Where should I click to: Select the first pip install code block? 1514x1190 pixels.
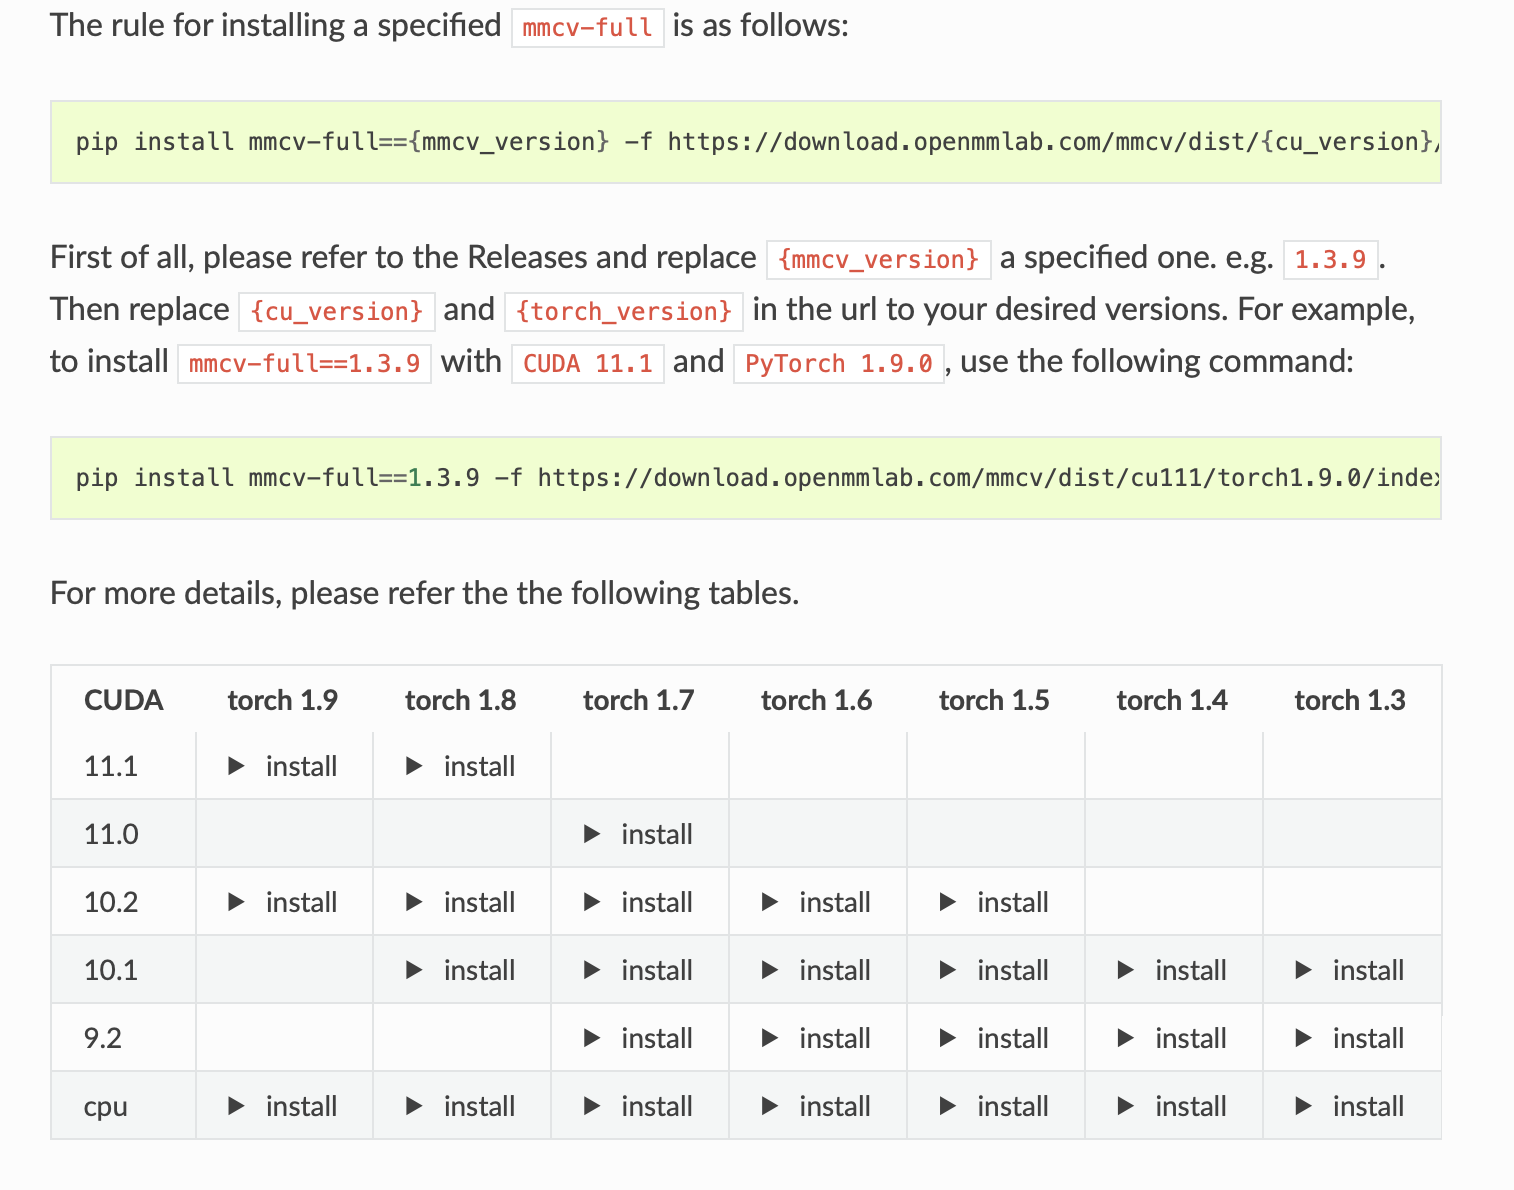(745, 141)
